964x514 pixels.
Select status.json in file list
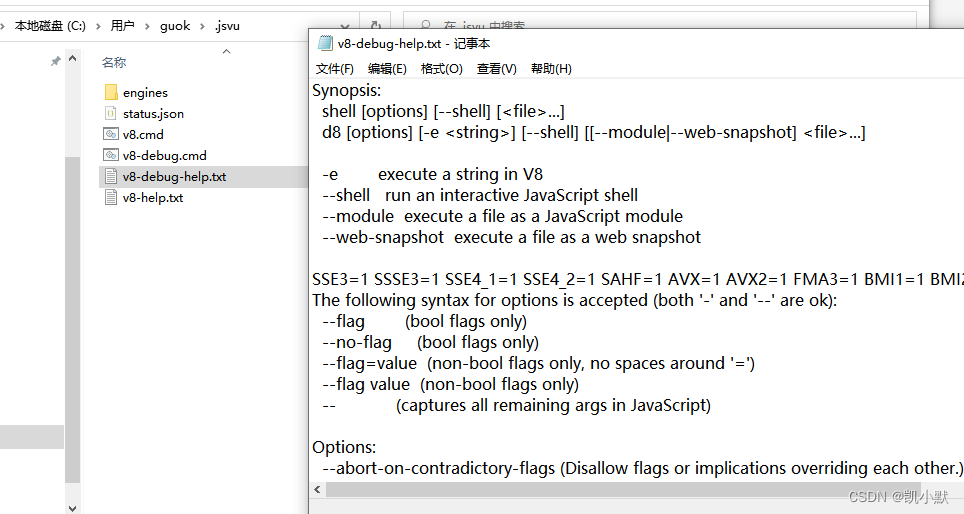[x=153, y=114]
